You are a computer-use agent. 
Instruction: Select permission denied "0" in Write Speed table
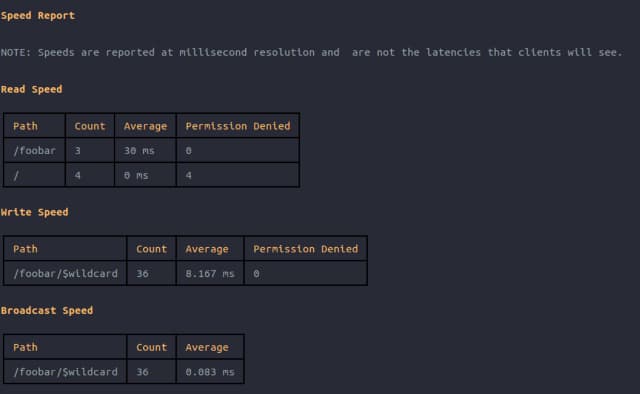[x=306, y=273]
